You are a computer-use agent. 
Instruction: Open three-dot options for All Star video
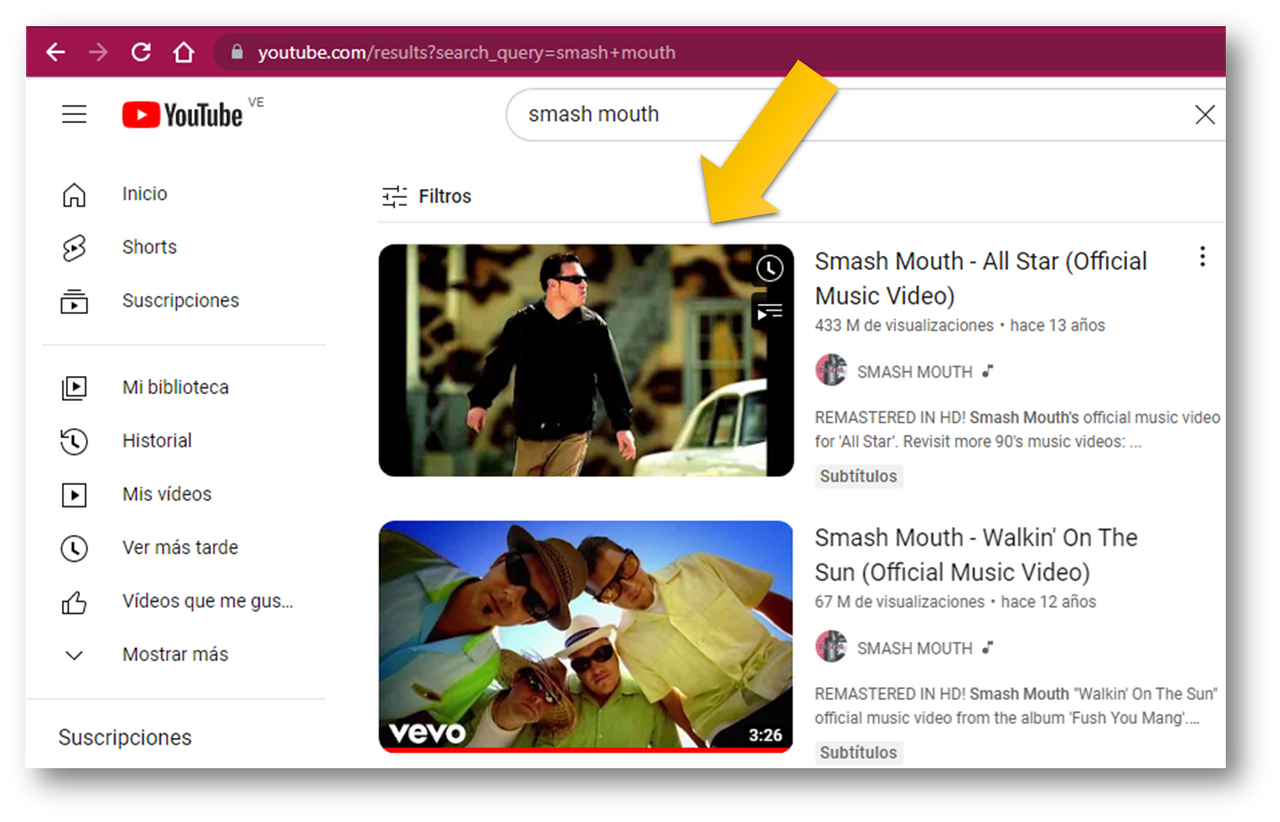(x=1202, y=257)
